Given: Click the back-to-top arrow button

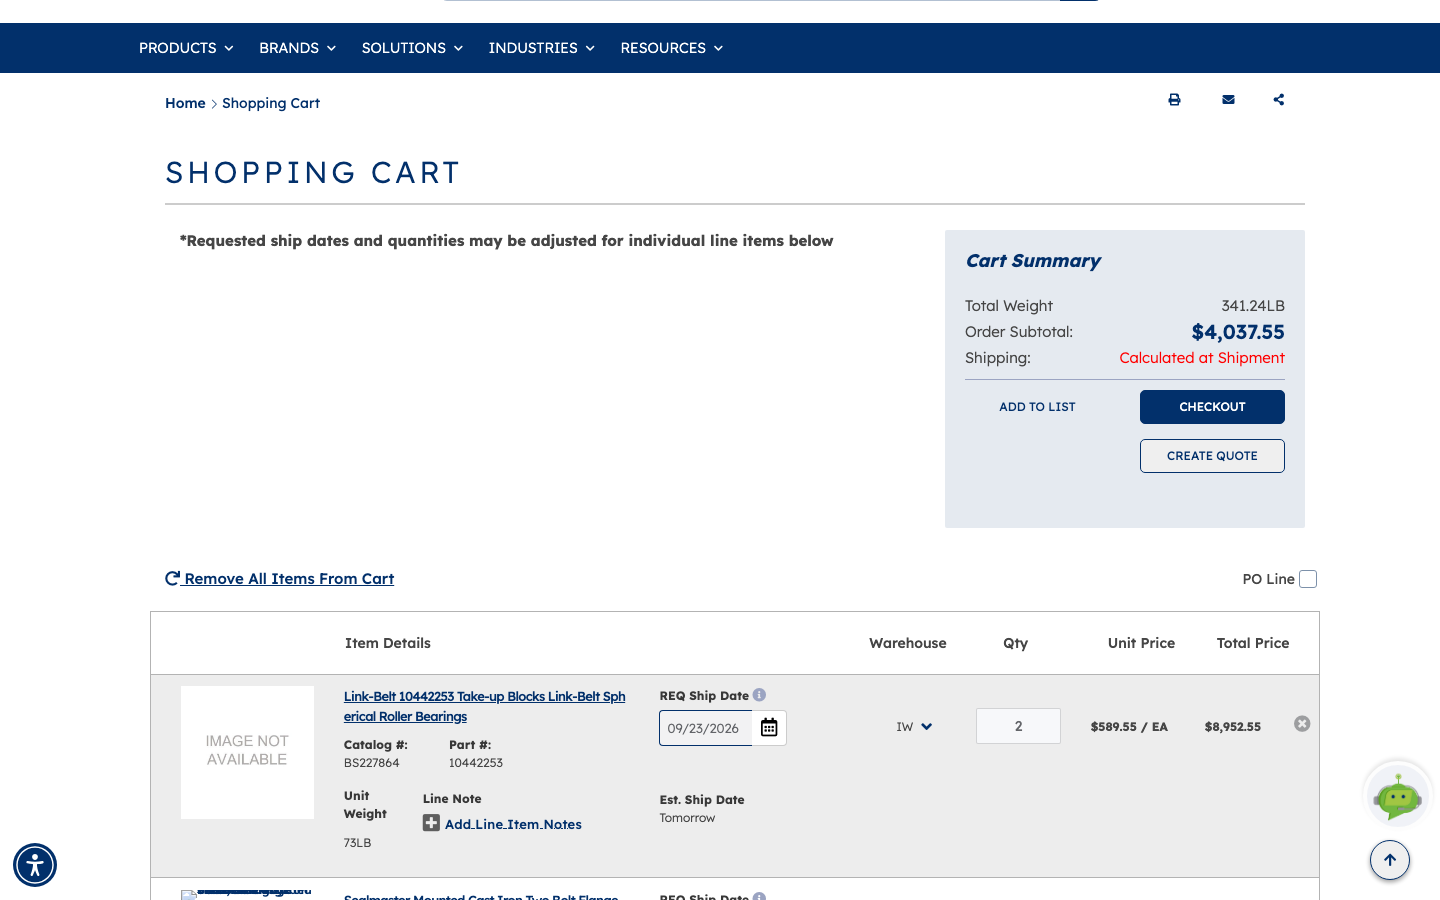Looking at the screenshot, I should (x=1390, y=860).
